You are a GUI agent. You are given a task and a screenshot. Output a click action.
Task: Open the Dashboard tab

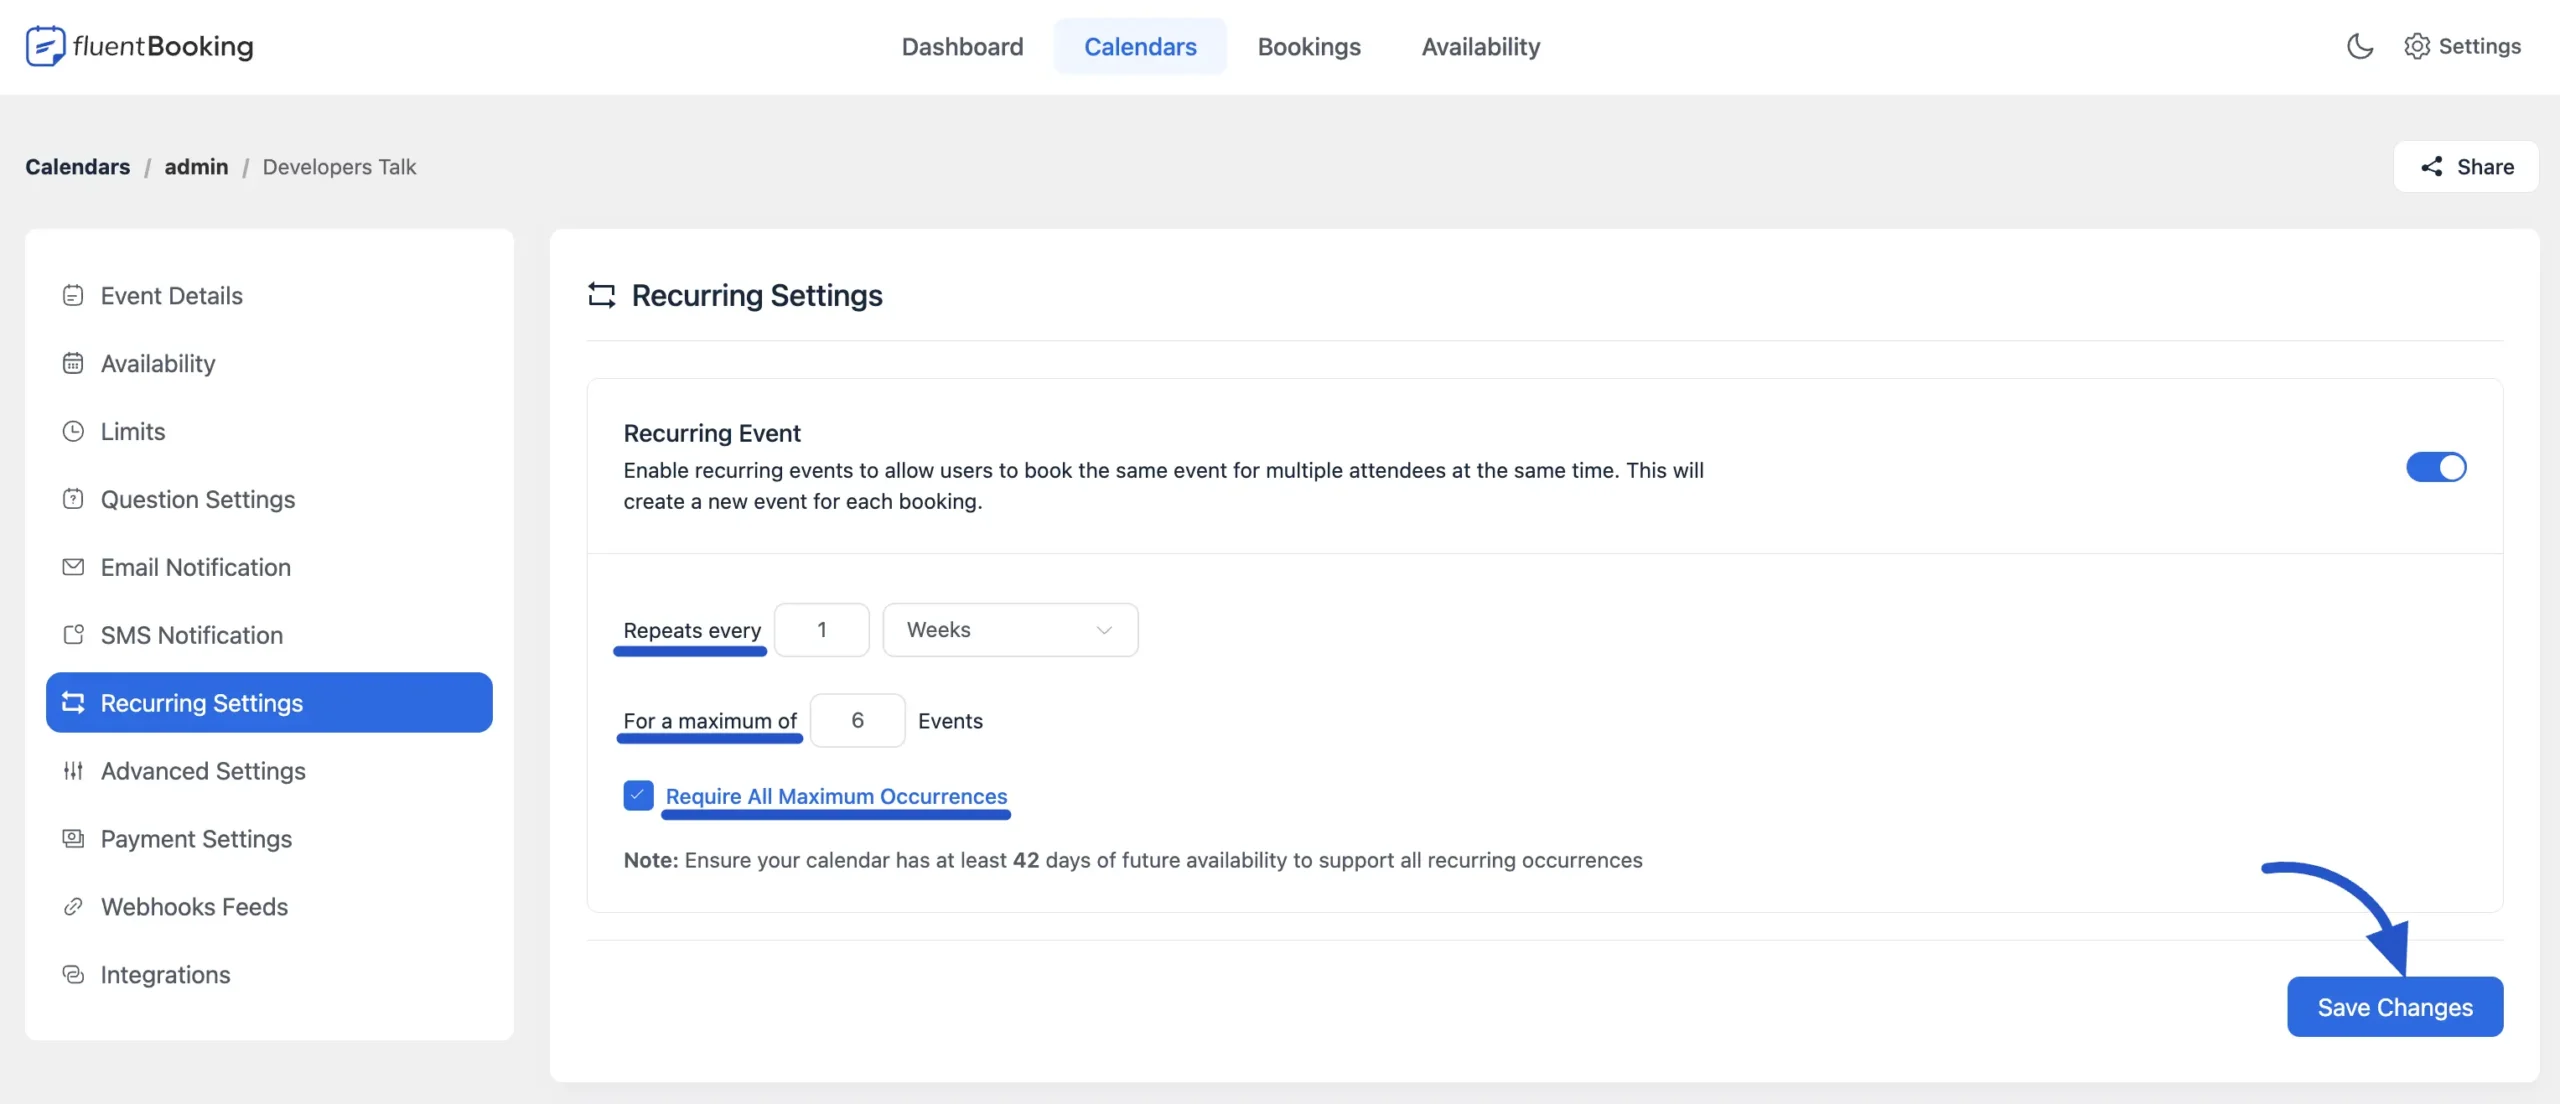[x=962, y=46]
